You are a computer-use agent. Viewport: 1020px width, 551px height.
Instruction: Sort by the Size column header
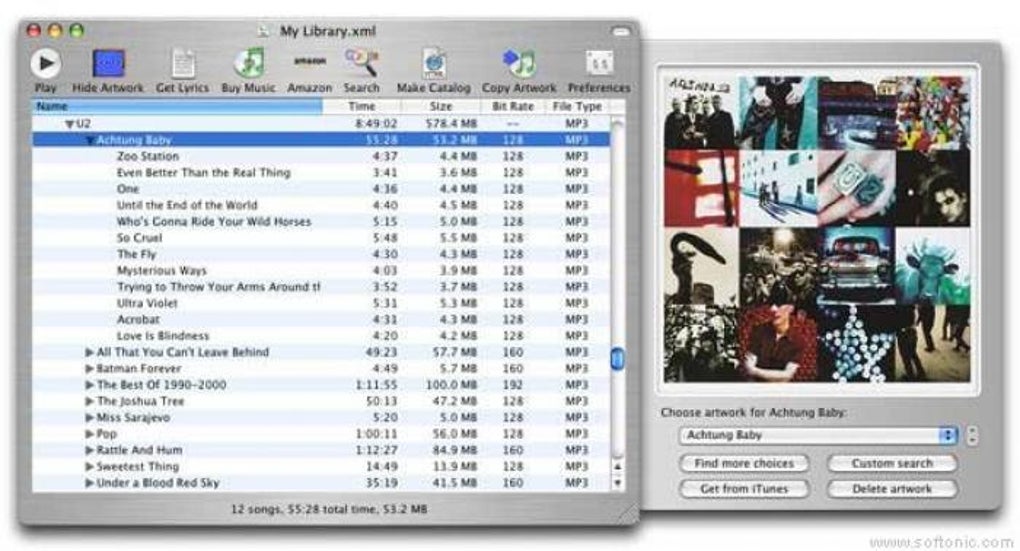coord(441,106)
